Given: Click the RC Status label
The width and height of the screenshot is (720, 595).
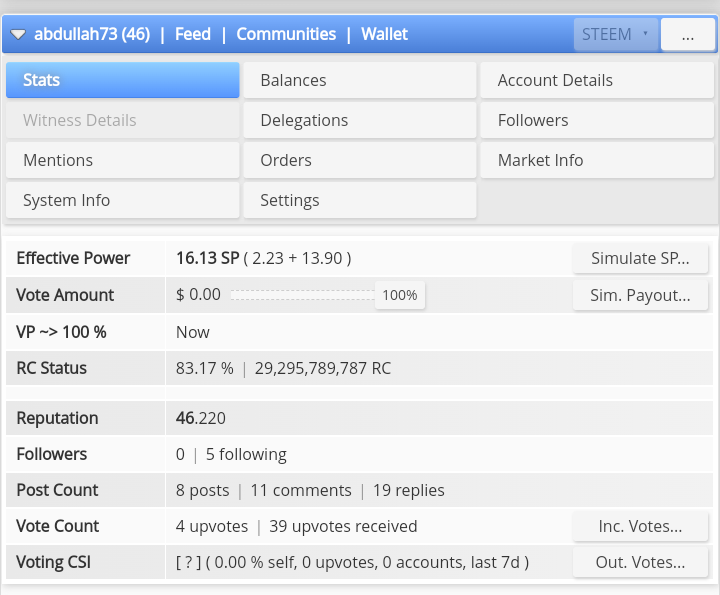Looking at the screenshot, I should pos(51,368).
